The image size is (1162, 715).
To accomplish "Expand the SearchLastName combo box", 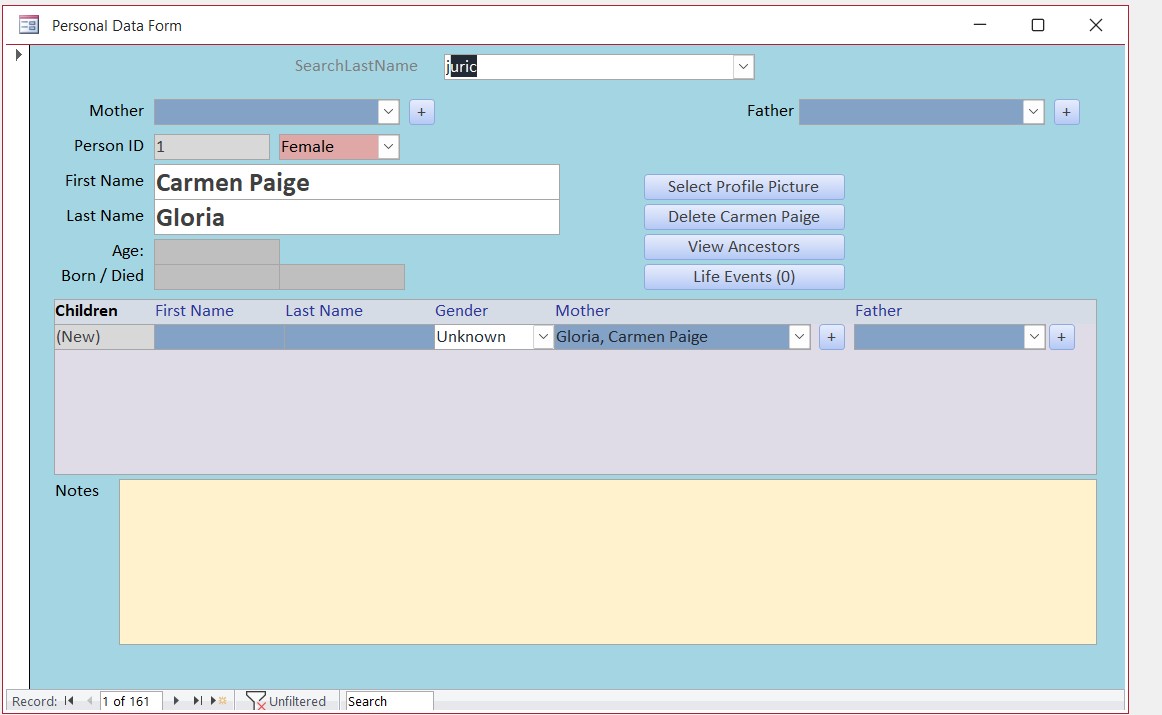I will tap(743, 67).
